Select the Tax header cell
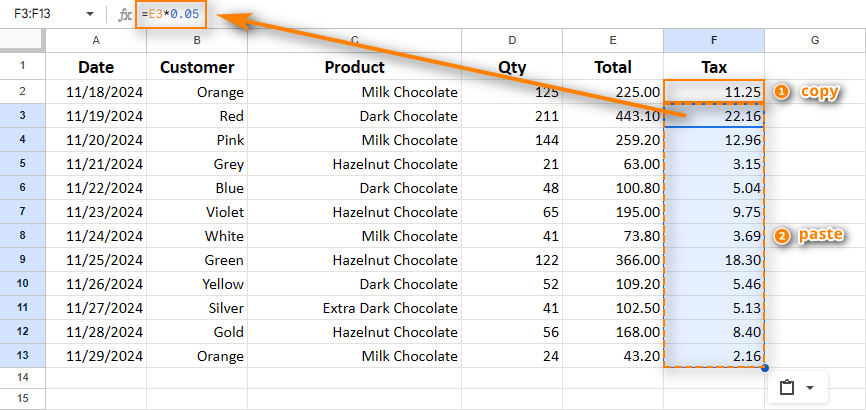Screen dimensions: 866x410 (x=714, y=67)
